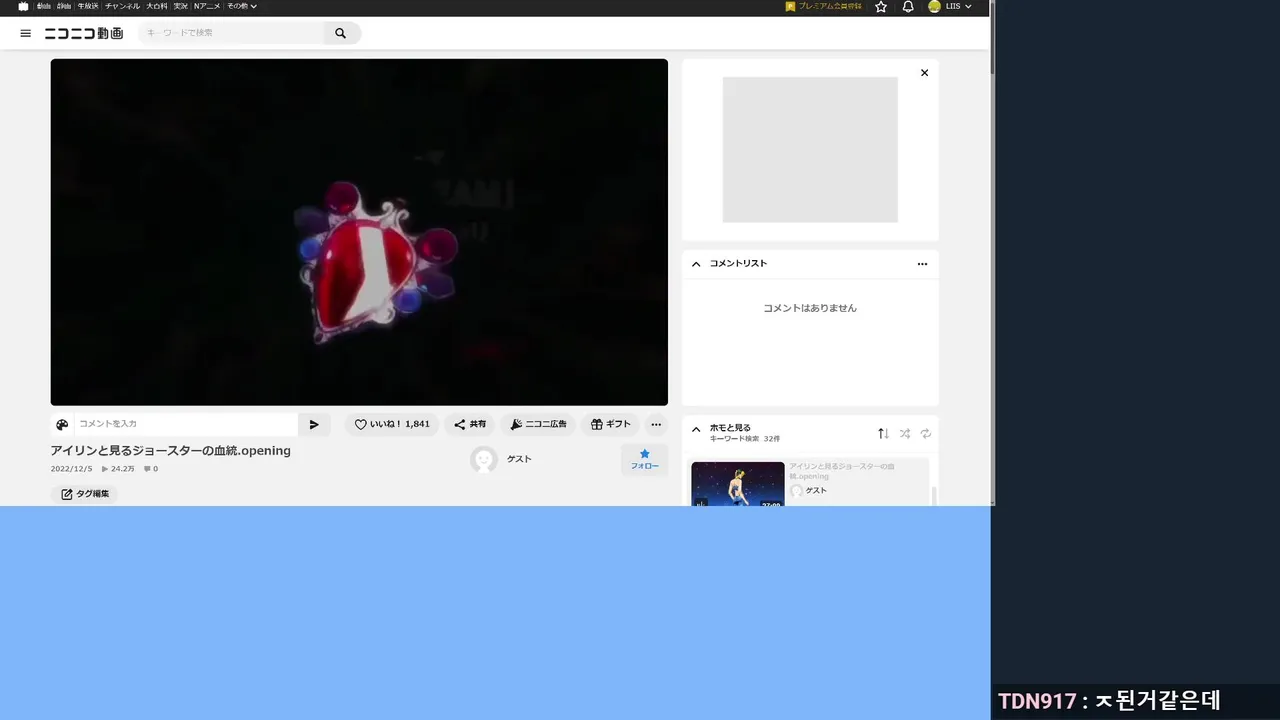Open the more options menu under video
The height and width of the screenshot is (720, 1280).
click(656, 424)
